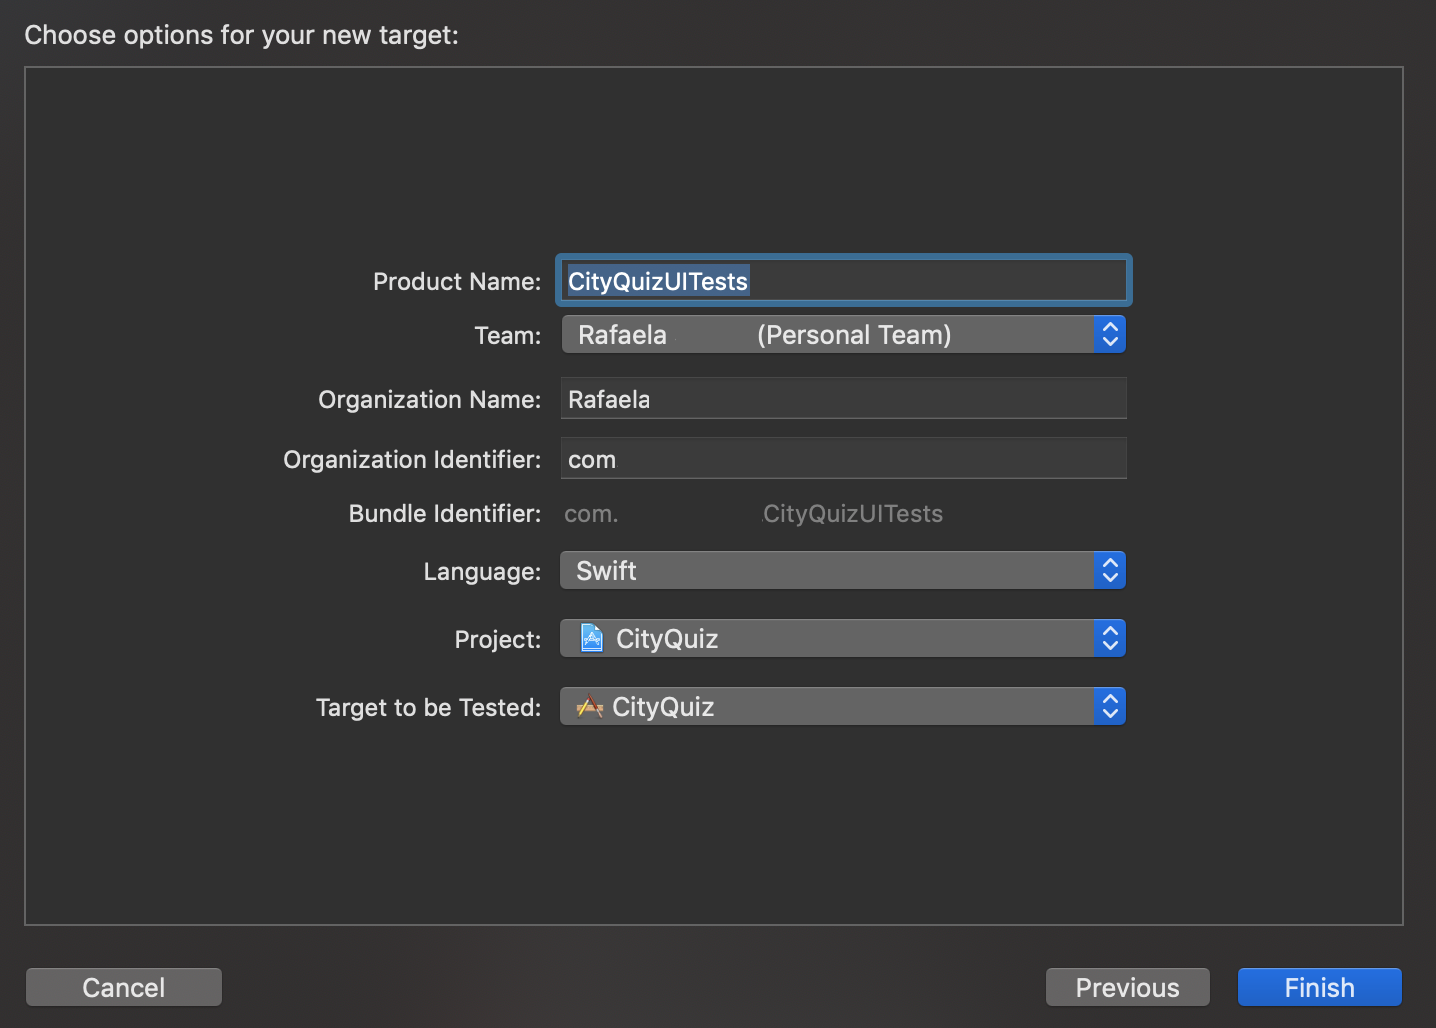1436x1028 pixels.
Task: Click the CityQuiz app icon in Target row
Action: click(x=589, y=706)
